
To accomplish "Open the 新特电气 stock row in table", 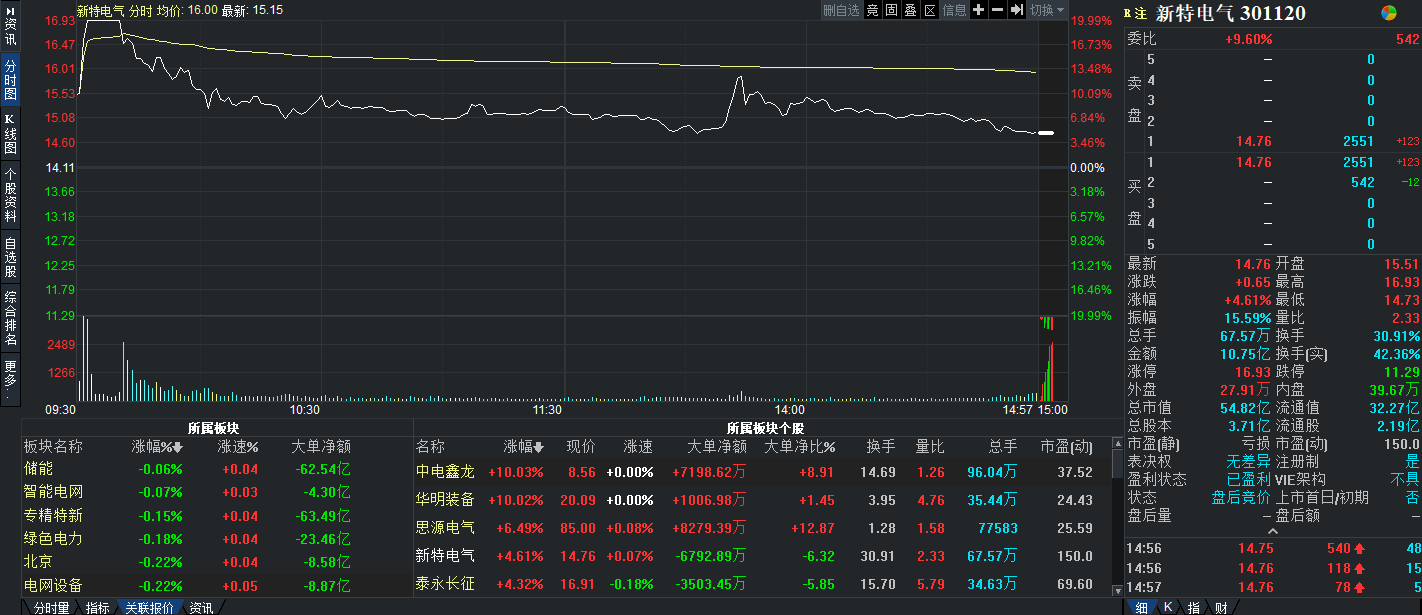I will pos(762,555).
